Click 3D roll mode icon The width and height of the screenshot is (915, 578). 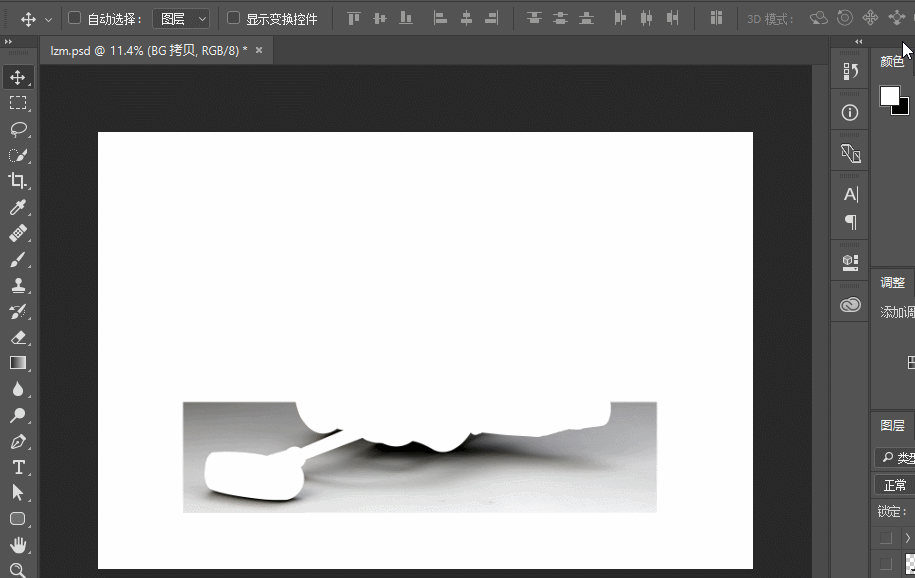tap(844, 19)
